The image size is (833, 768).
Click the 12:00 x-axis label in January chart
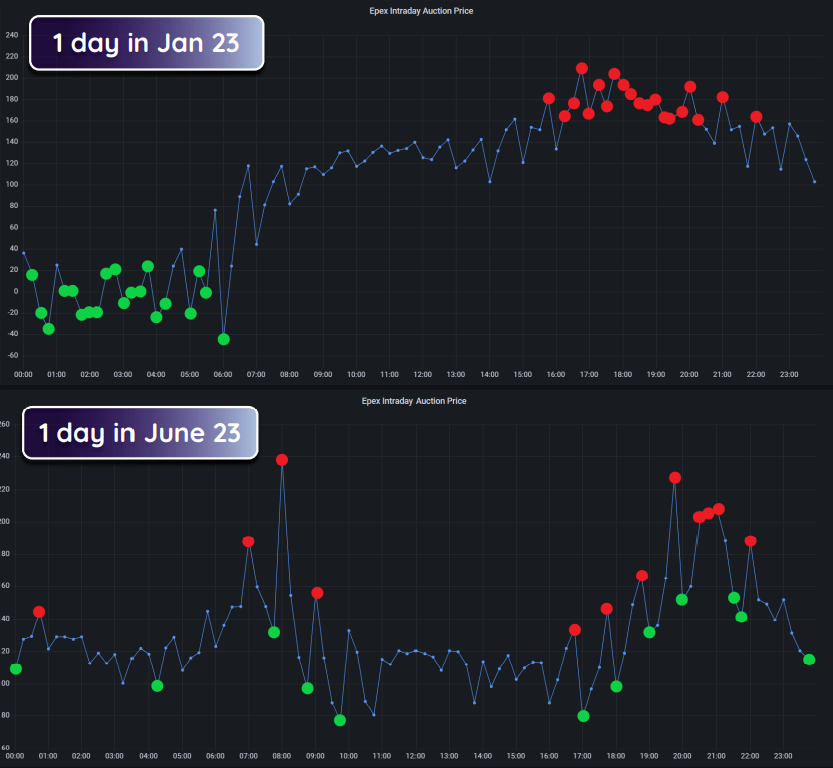click(x=422, y=374)
